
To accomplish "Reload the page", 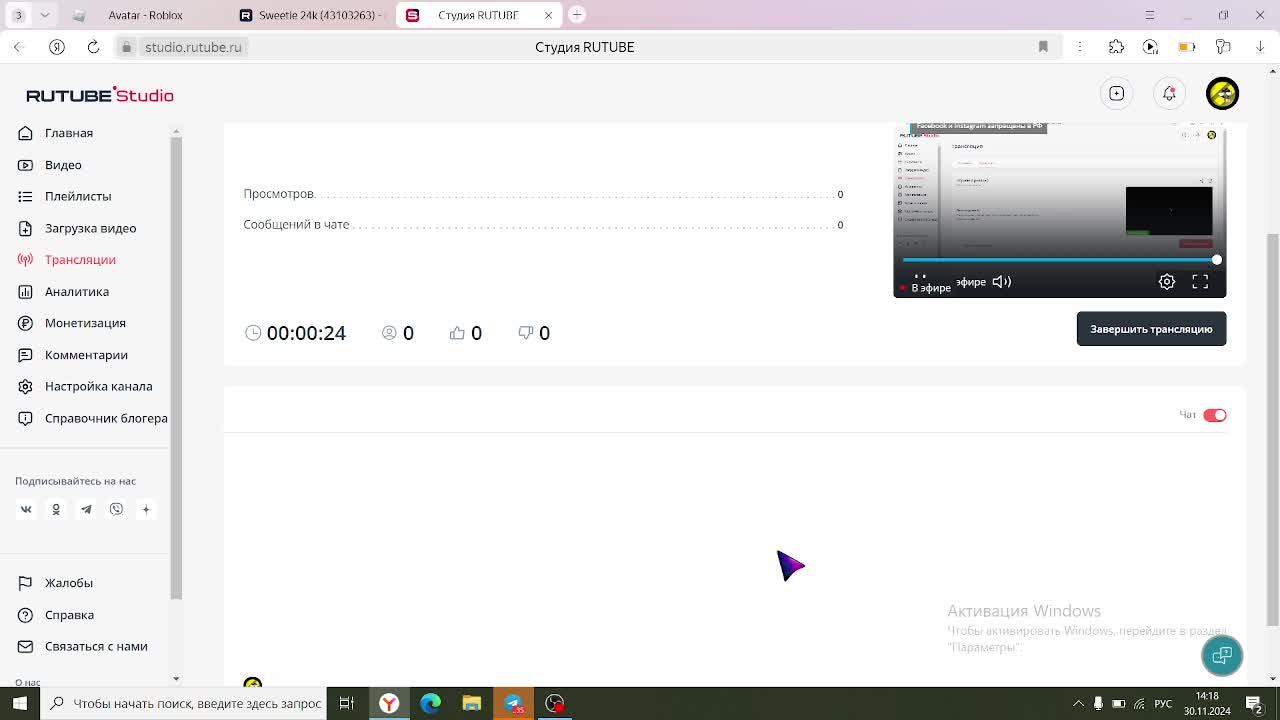I will click(x=93, y=47).
